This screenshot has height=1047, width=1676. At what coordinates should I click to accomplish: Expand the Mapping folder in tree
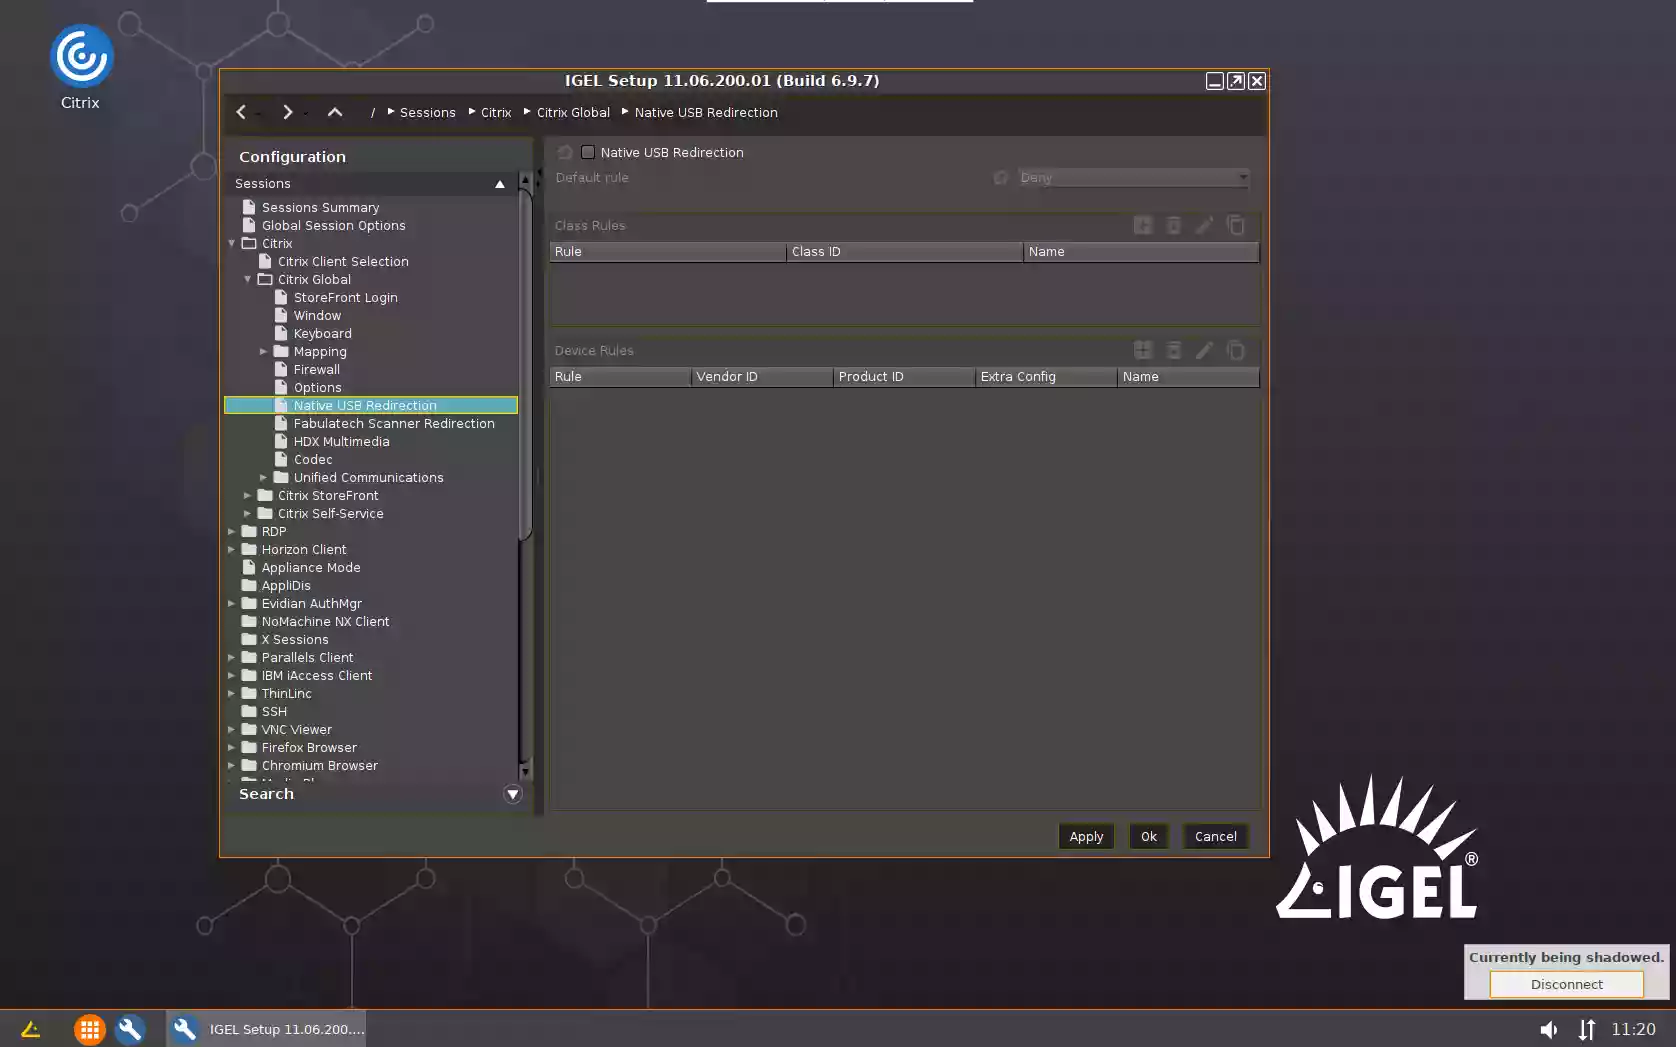[x=264, y=351]
